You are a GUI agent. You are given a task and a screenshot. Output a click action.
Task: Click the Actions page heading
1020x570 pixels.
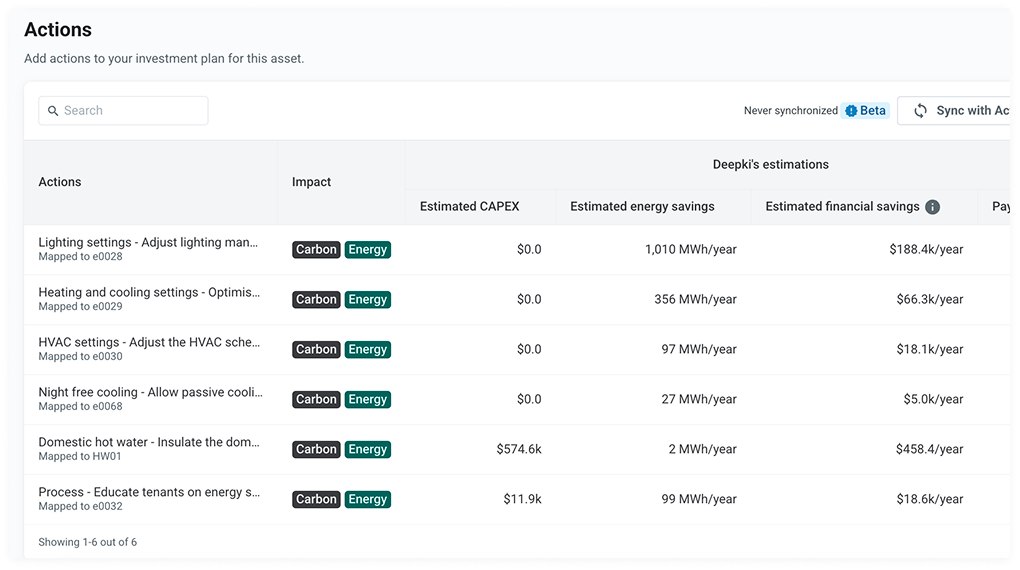point(58,30)
